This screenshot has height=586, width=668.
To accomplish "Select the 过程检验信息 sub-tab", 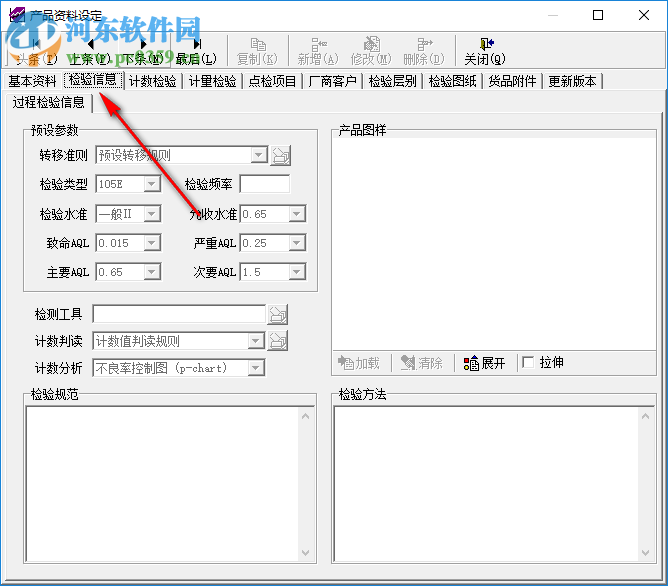I will pyautogui.click(x=49, y=103).
